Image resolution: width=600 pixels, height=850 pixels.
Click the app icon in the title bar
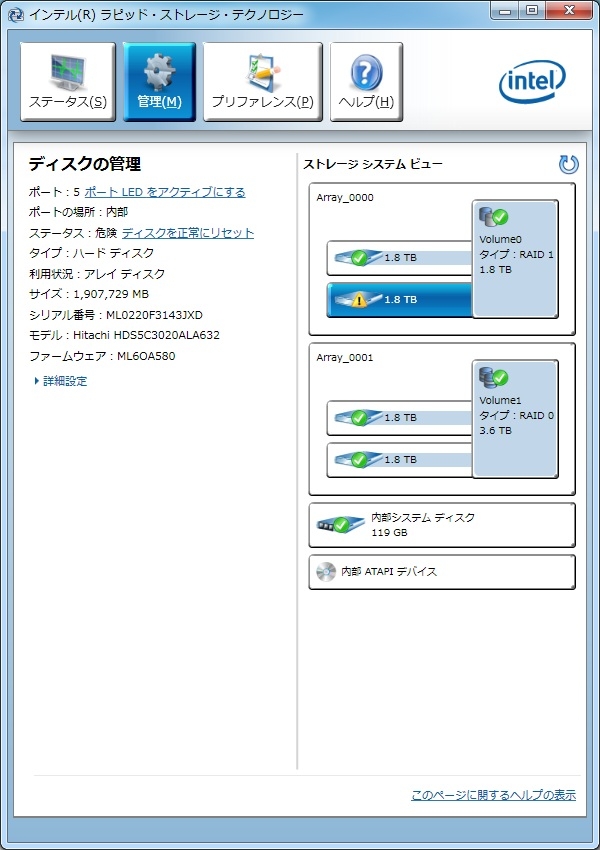[x=16, y=14]
